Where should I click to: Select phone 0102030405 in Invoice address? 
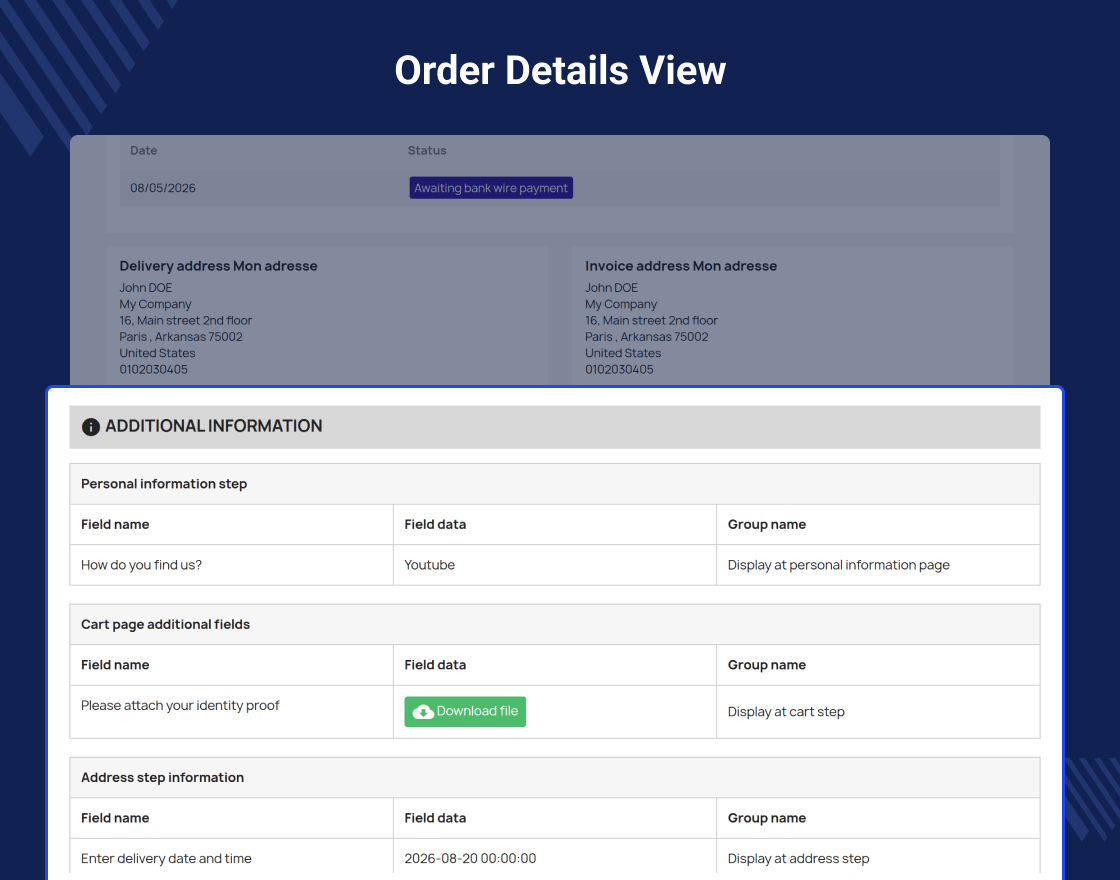(x=619, y=369)
